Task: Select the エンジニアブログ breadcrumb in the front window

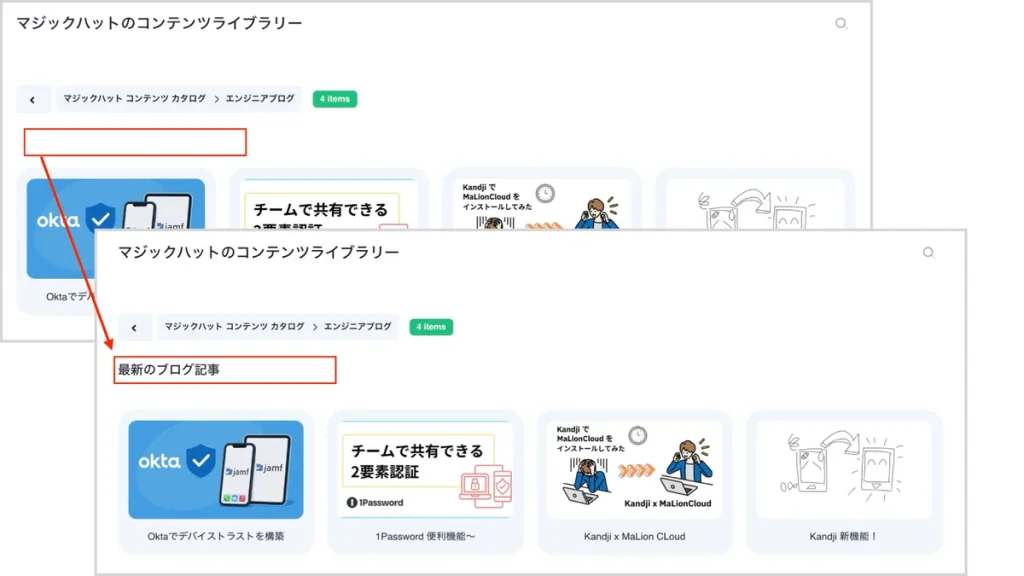Action: pyautogui.click(x=357, y=327)
